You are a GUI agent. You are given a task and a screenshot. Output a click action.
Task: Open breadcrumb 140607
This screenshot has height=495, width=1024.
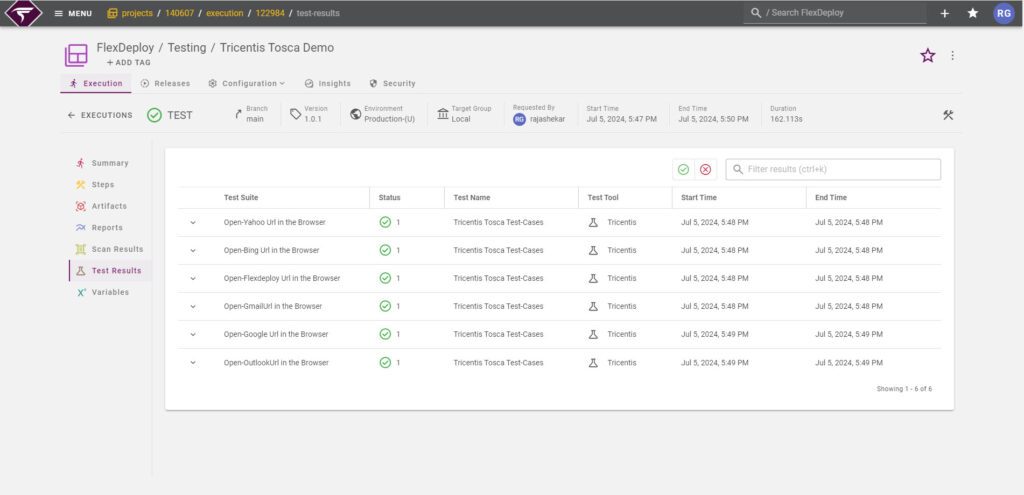pos(180,13)
